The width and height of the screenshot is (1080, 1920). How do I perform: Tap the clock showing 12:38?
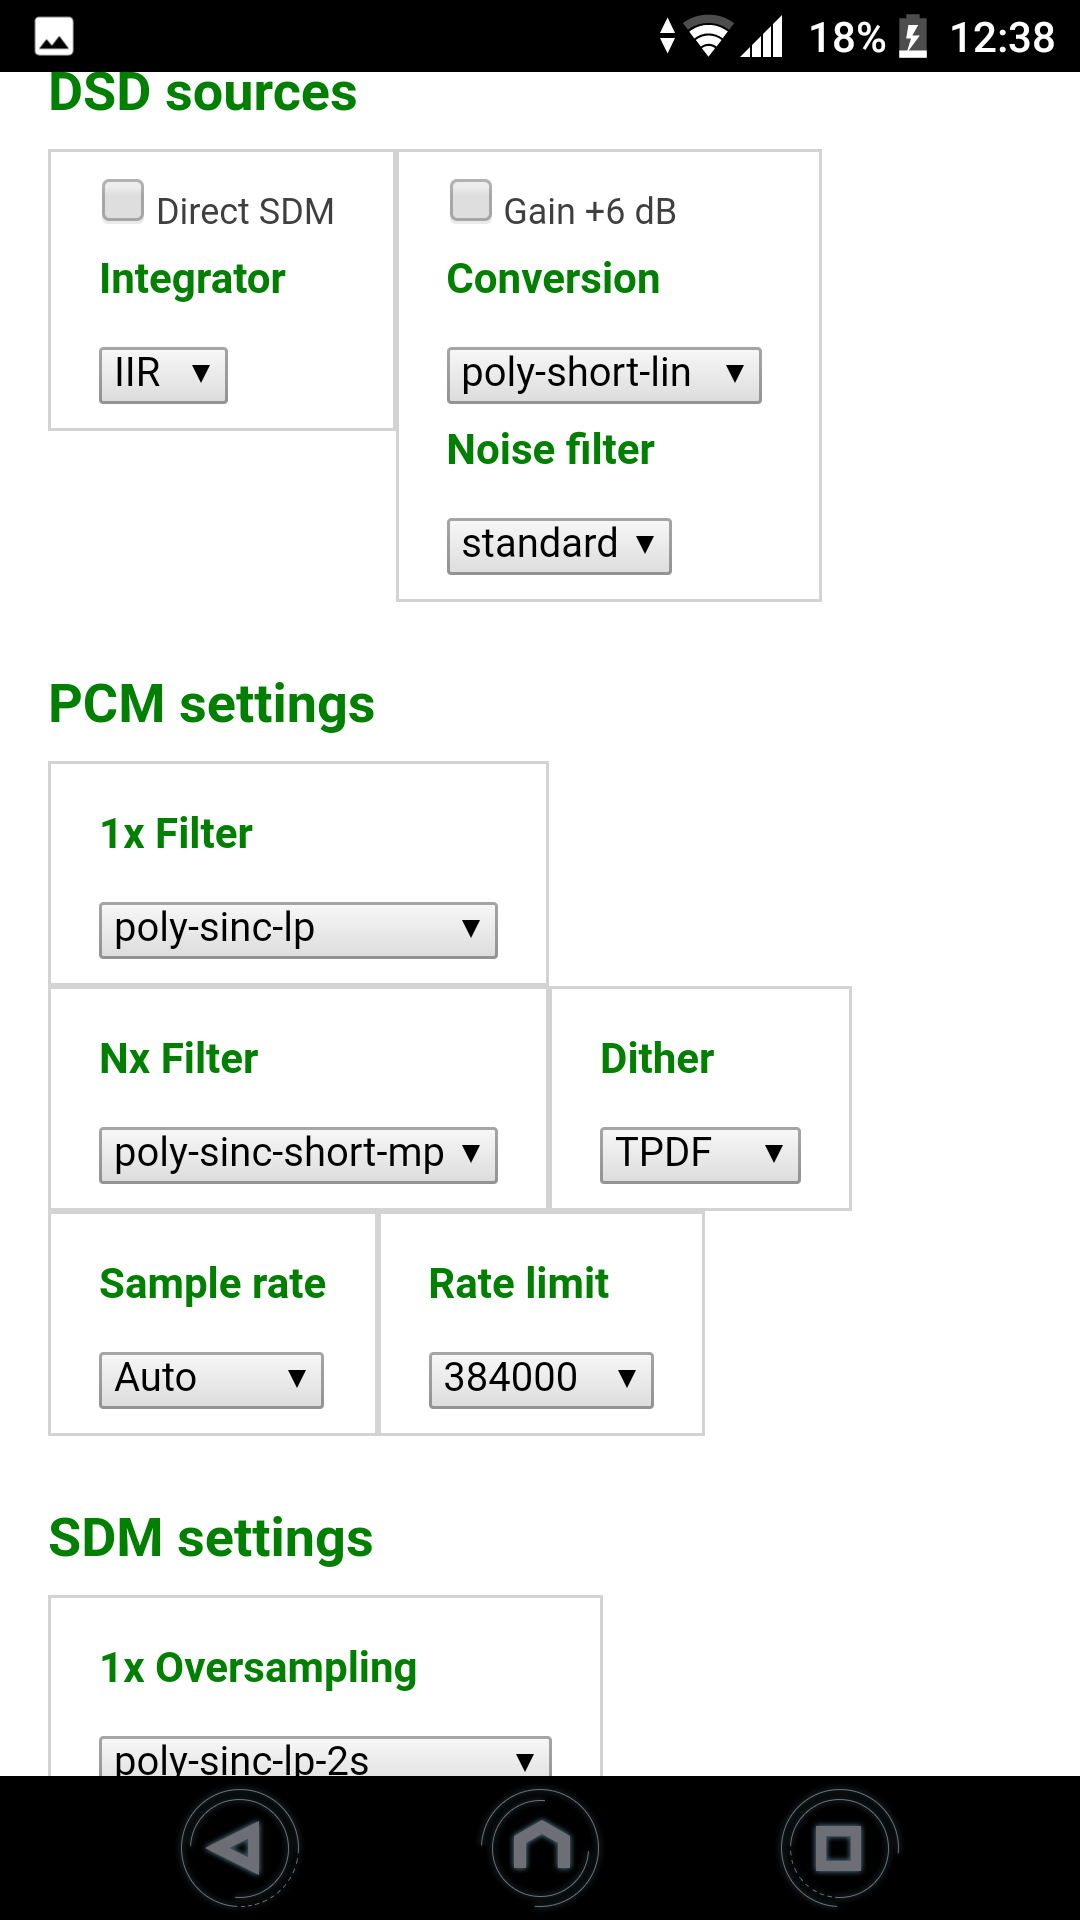(x=1001, y=38)
